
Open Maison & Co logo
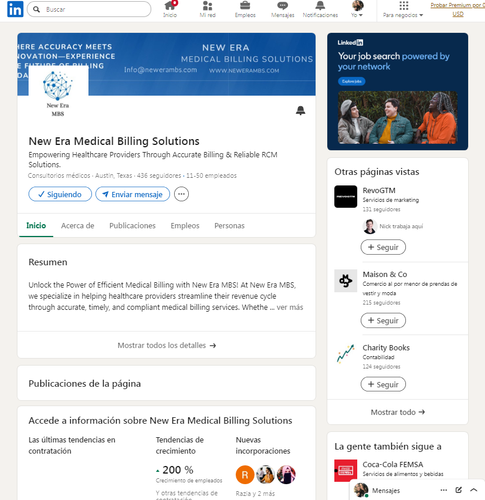[x=346, y=281]
